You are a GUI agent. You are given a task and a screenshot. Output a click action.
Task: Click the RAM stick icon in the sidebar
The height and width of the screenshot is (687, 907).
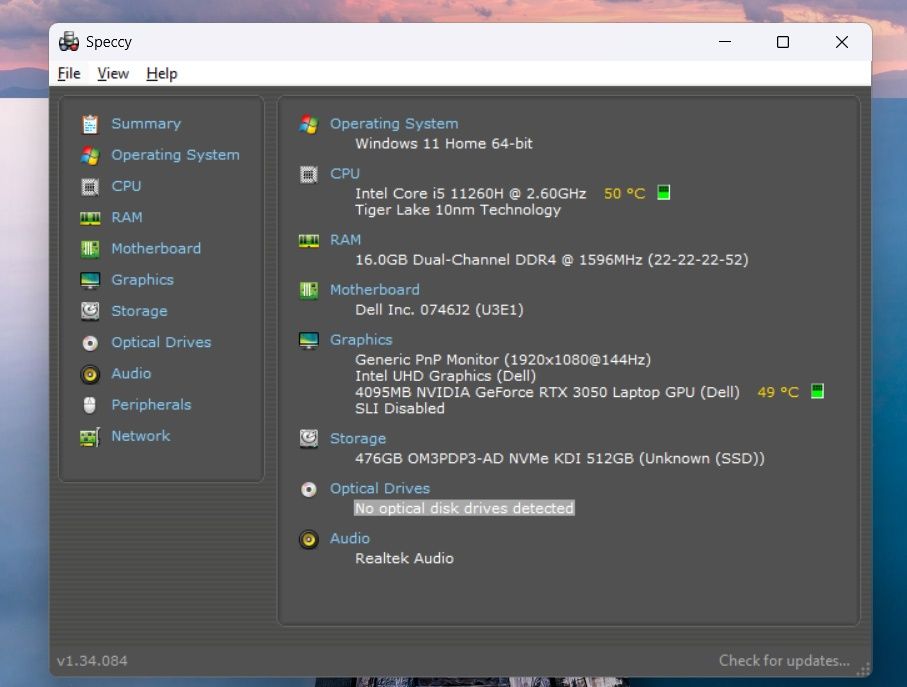click(90, 217)
